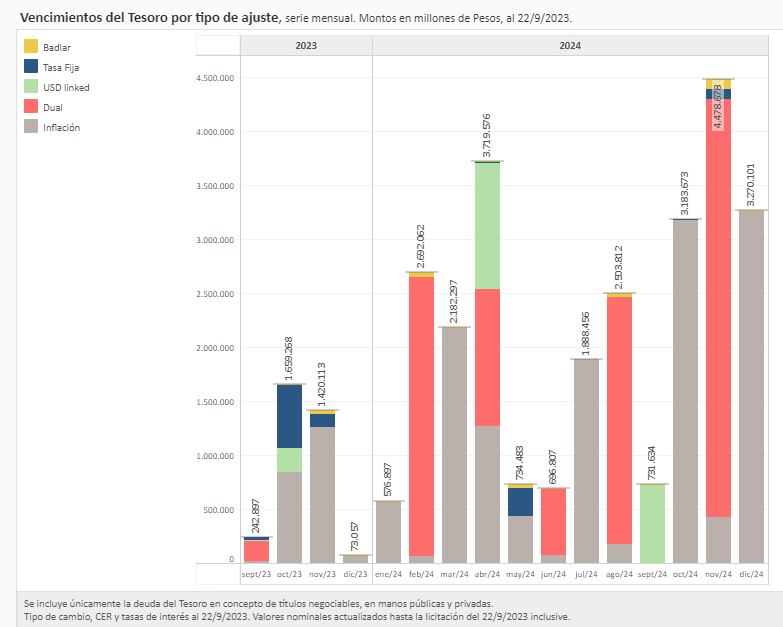This screenshot has width=783, height=627.
Task: Click the USD linked green legend swatch
Action: 30,87
